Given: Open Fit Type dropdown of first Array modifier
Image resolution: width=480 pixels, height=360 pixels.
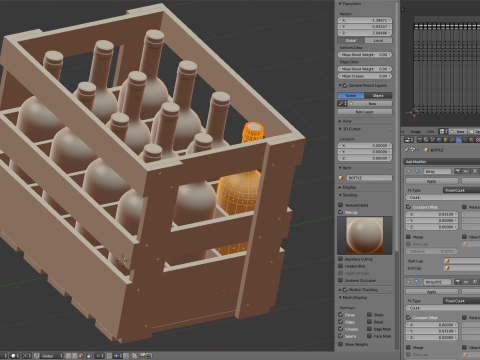Looking at the screenshot, I should (462, 190).
